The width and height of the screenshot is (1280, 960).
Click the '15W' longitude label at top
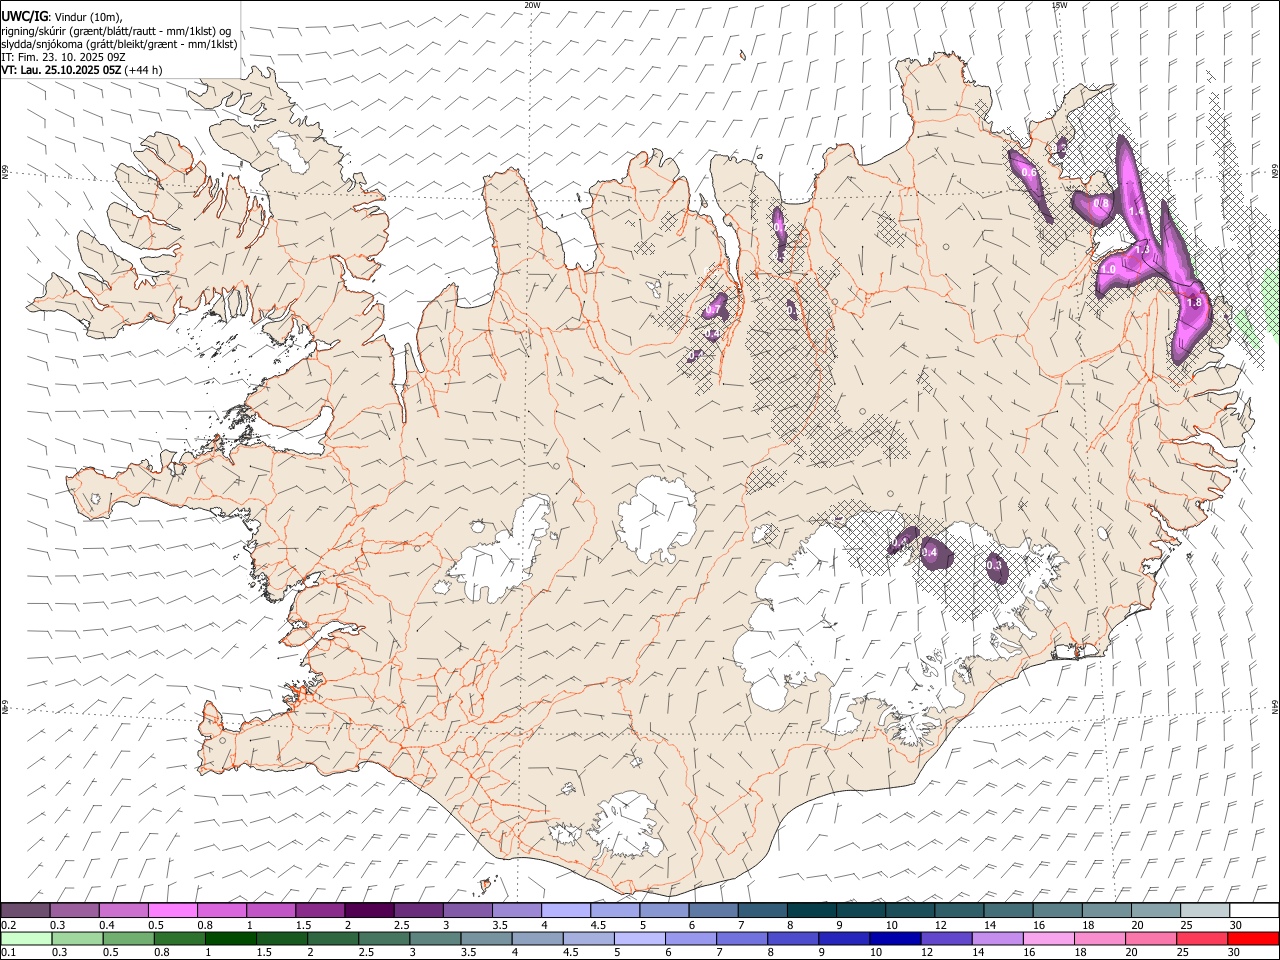1059,5
